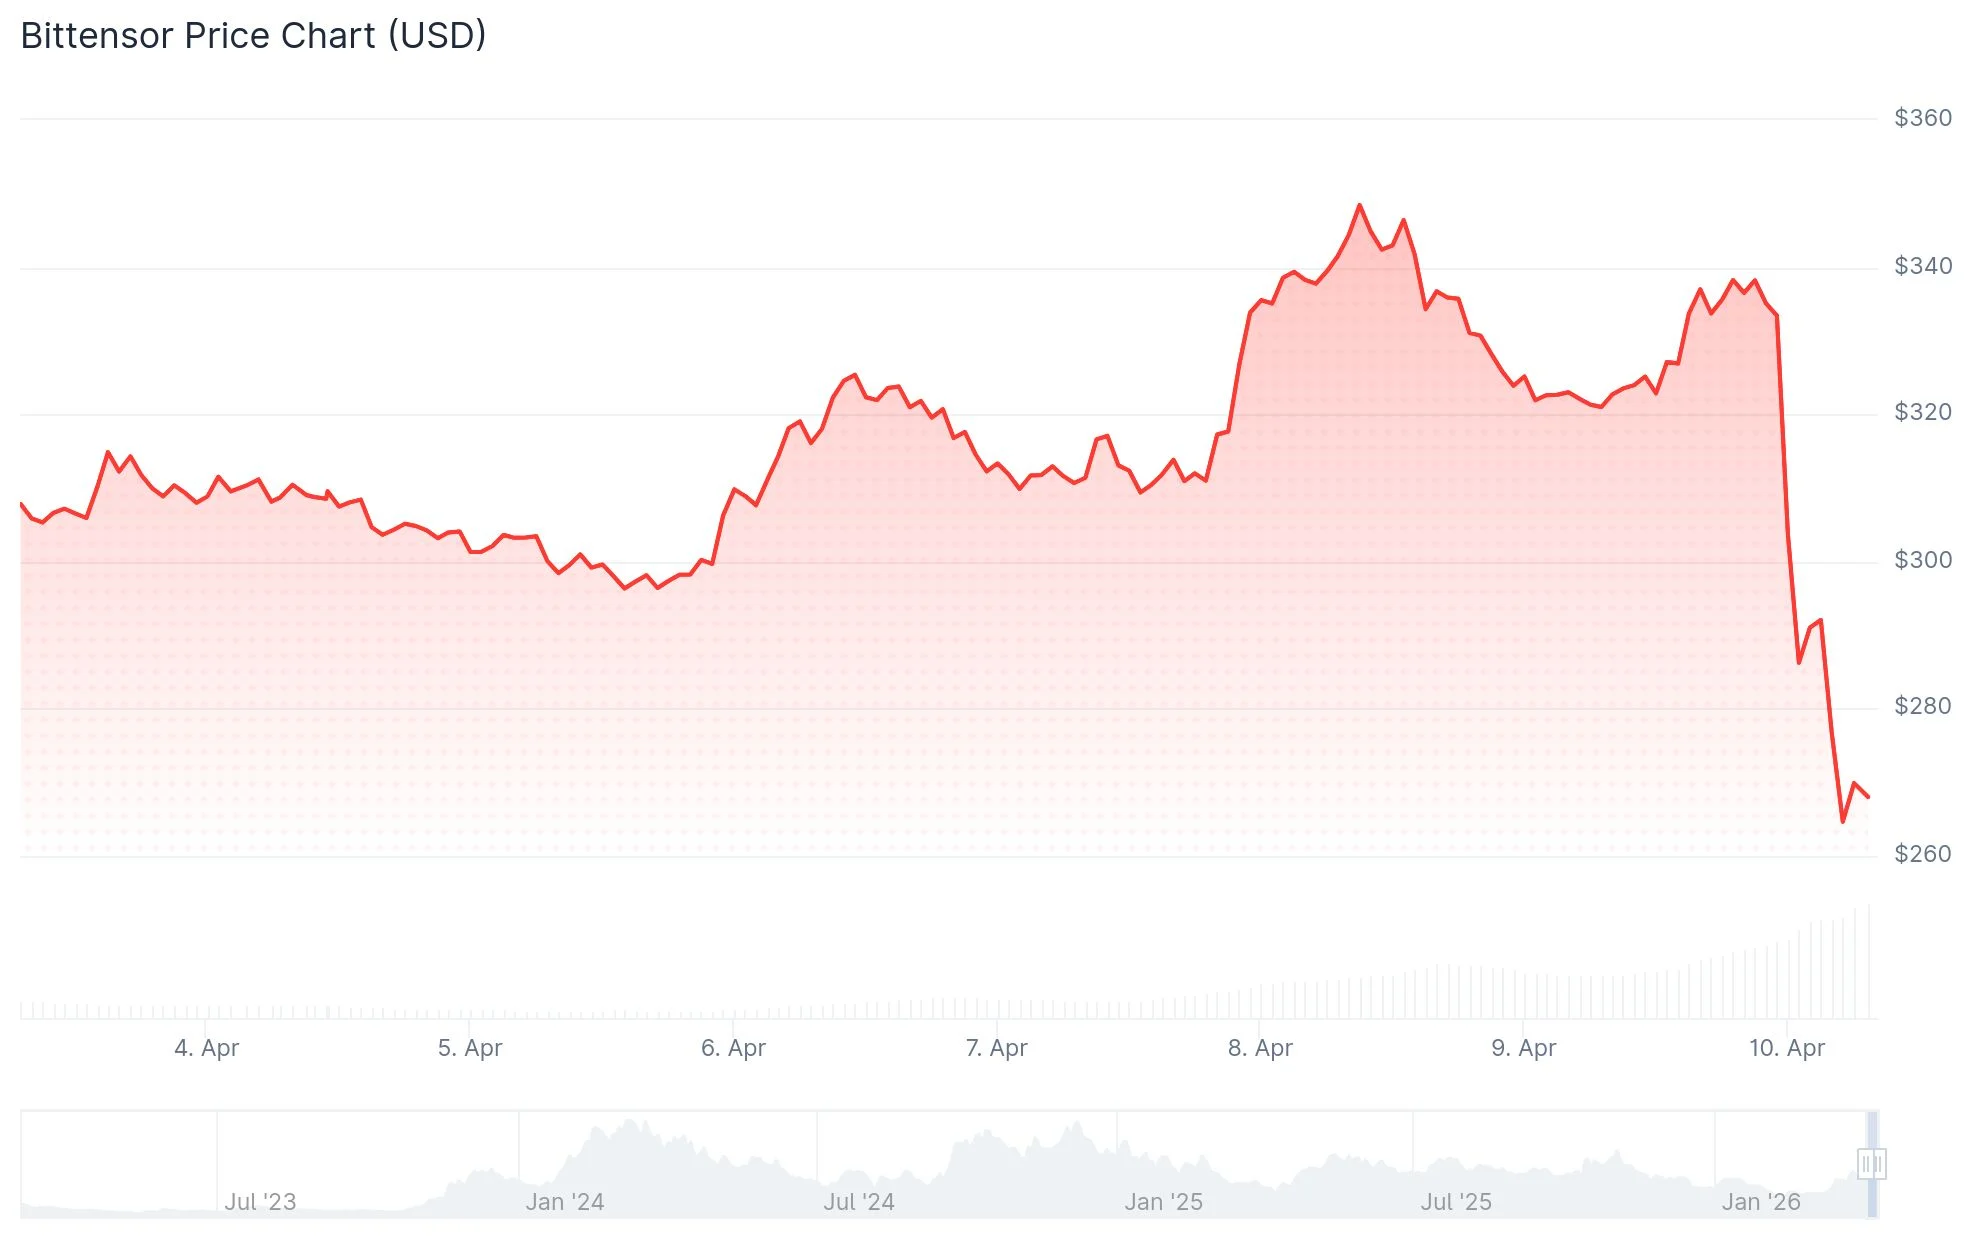Screen dimensions: 1973x1248
Task: Jump to Jan '25 in navigator
Action: tap(1163, 1202)
